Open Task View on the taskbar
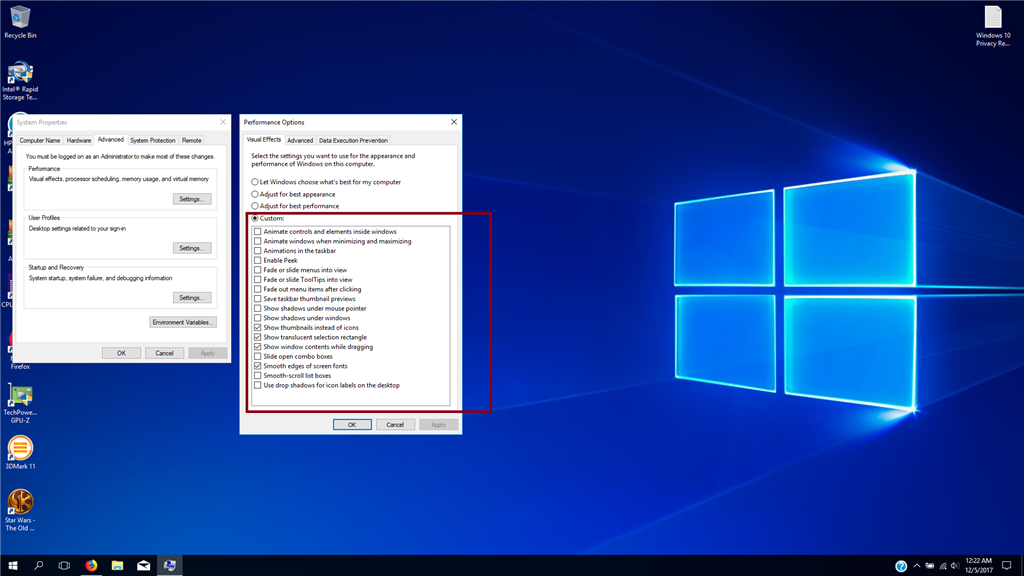 pyautogui.click(x=64, y=566)
